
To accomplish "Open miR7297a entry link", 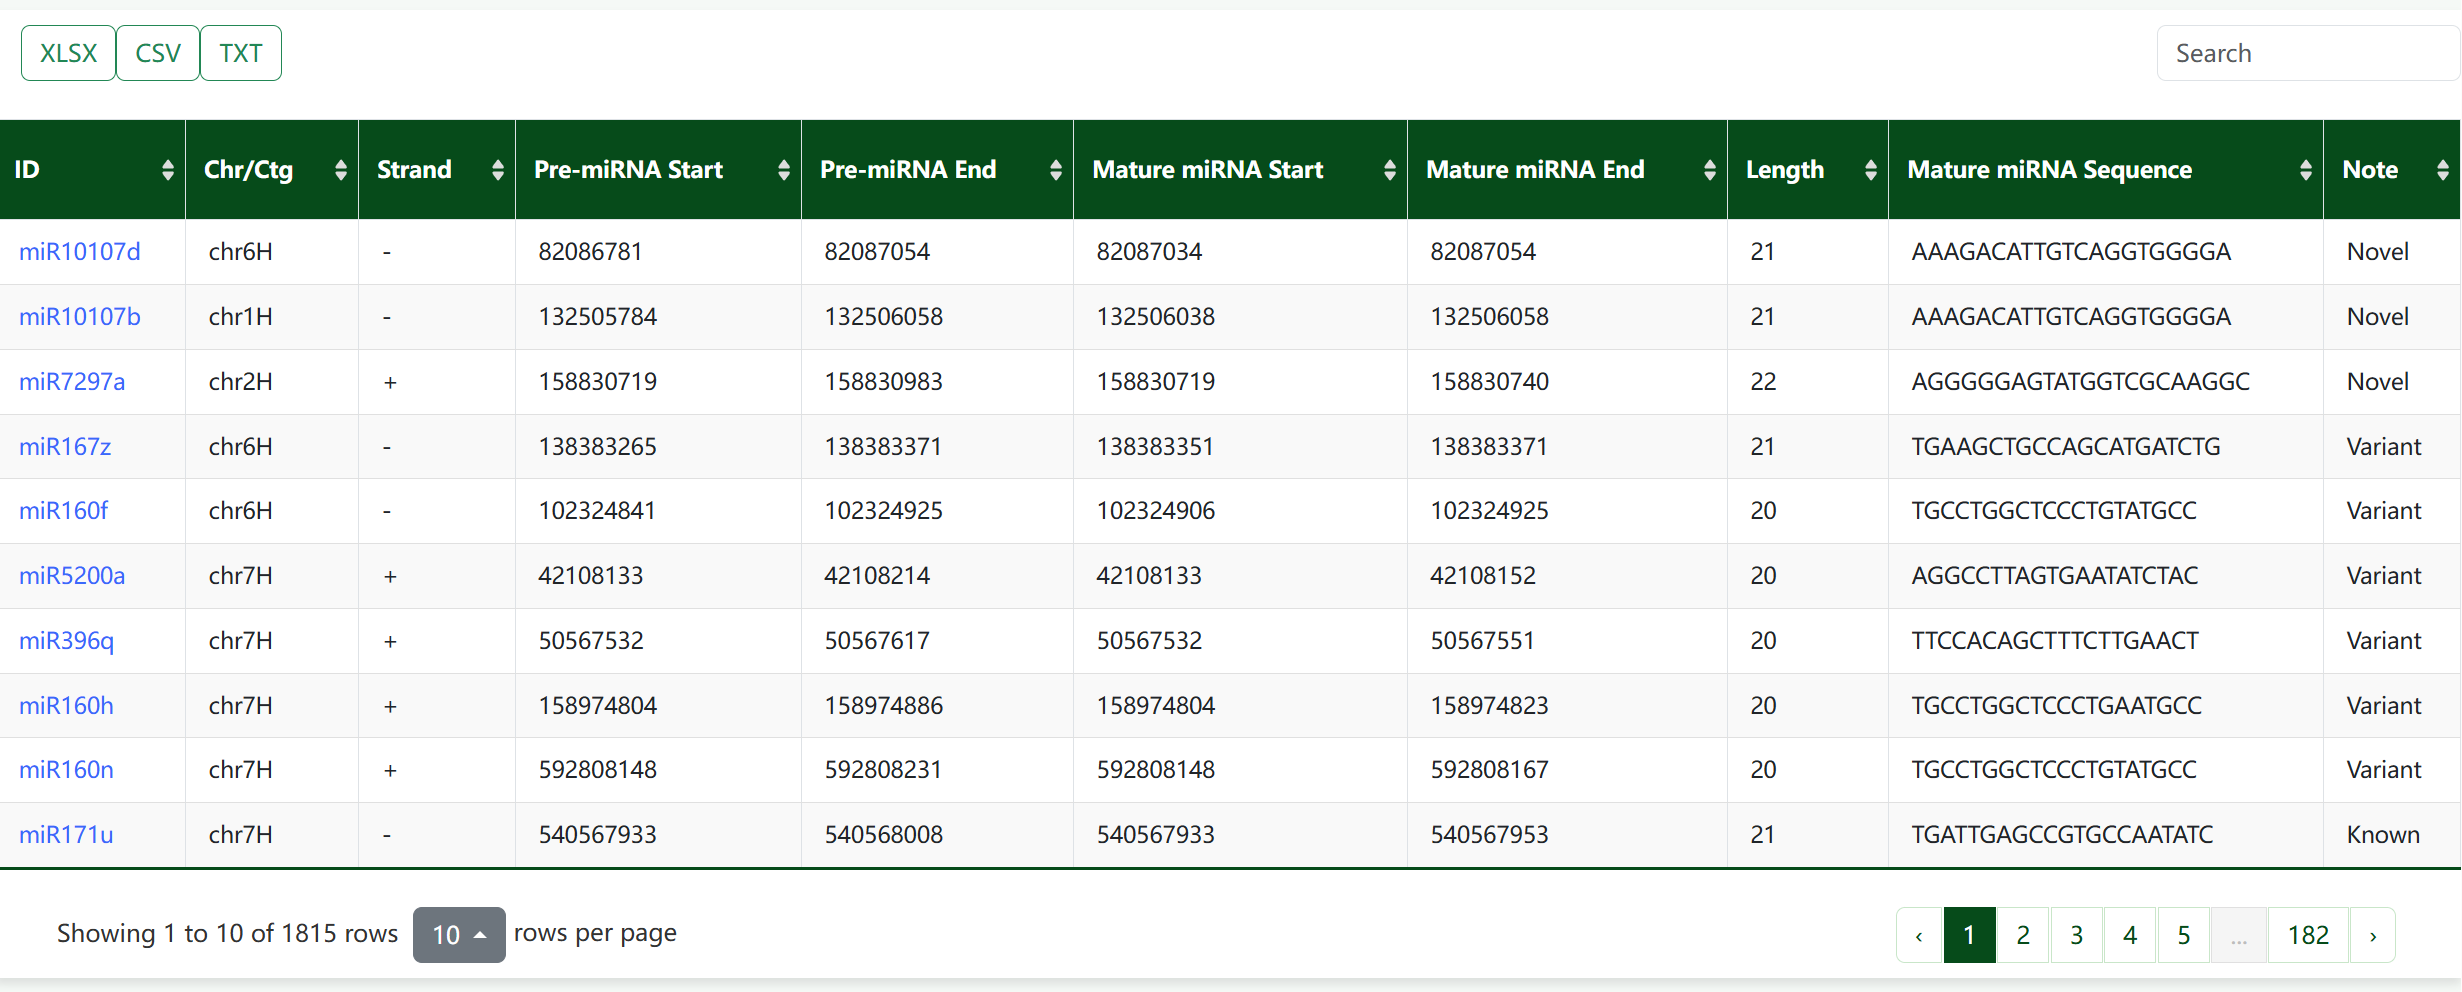I will coord(72,382).
